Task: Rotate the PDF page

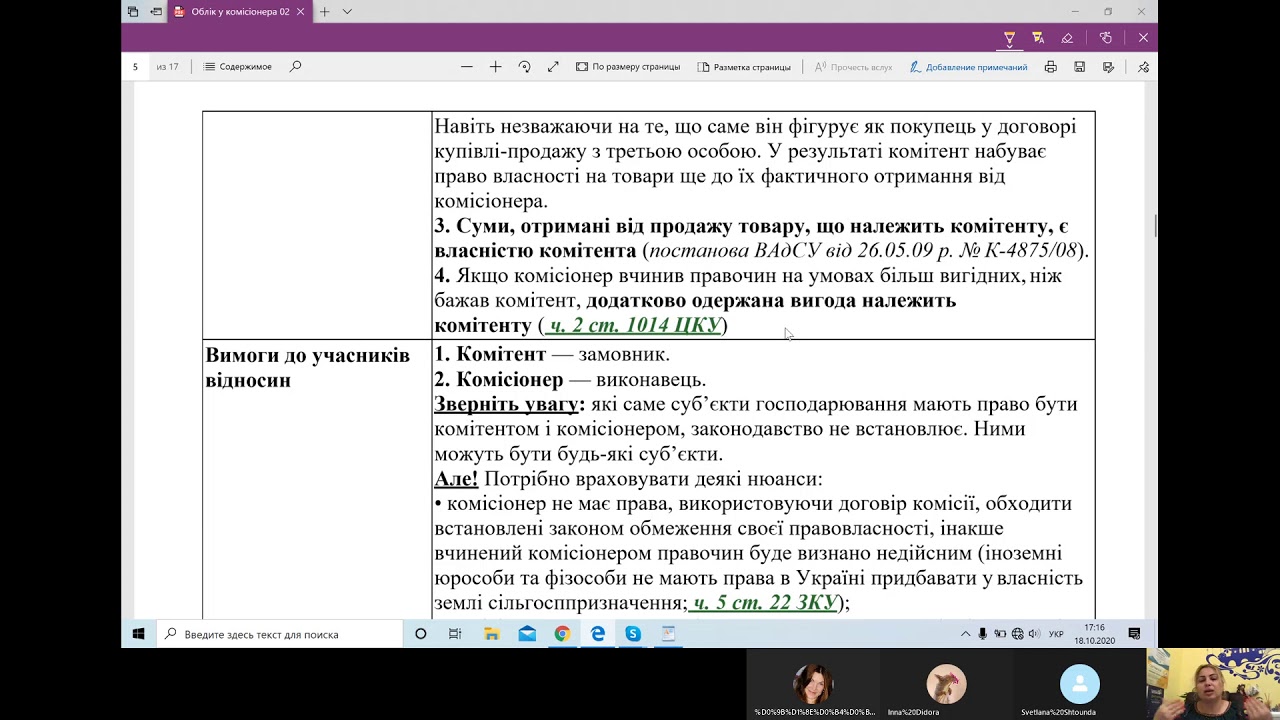Action: pos(524,67)
